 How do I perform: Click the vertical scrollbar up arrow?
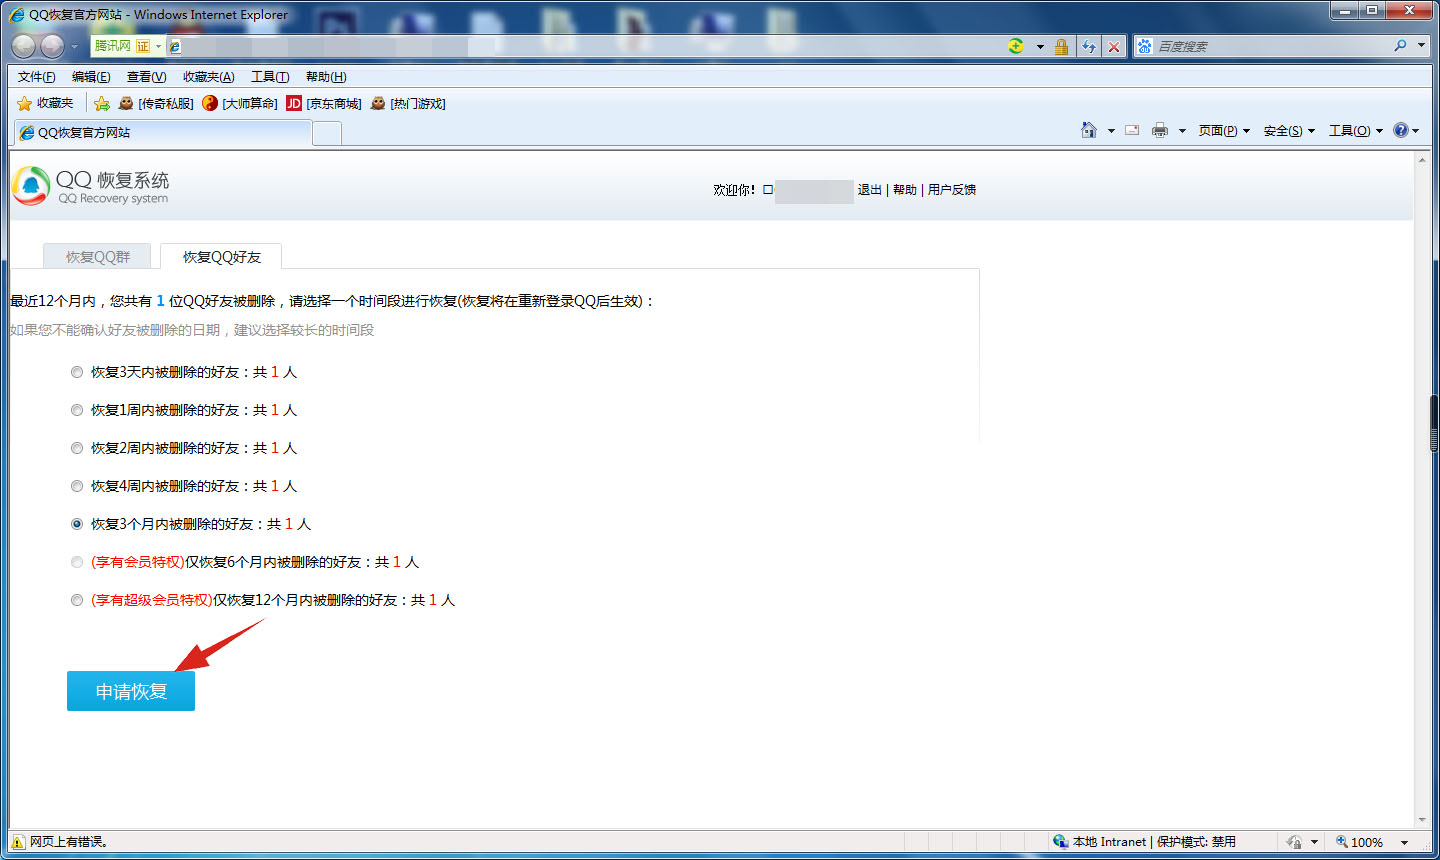(1422, 160)
